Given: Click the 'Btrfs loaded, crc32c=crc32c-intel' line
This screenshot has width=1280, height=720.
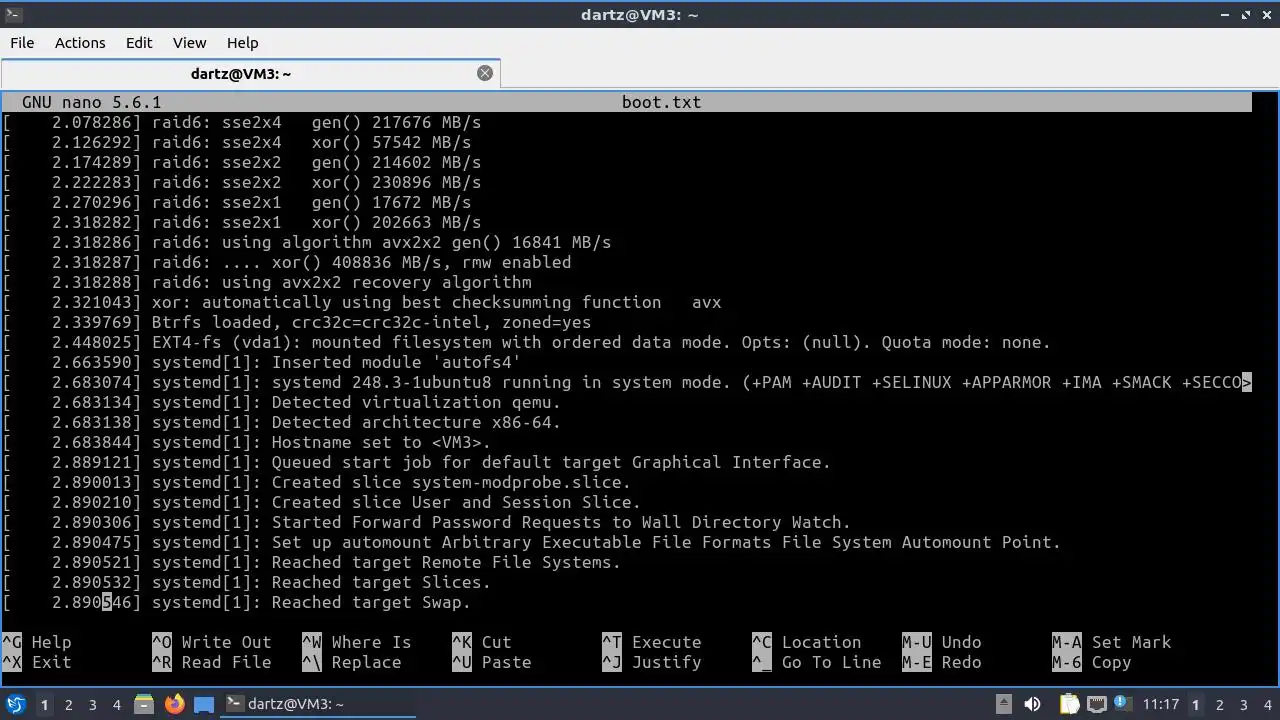Looking at the screenshot, I should (x=297, y=322).
